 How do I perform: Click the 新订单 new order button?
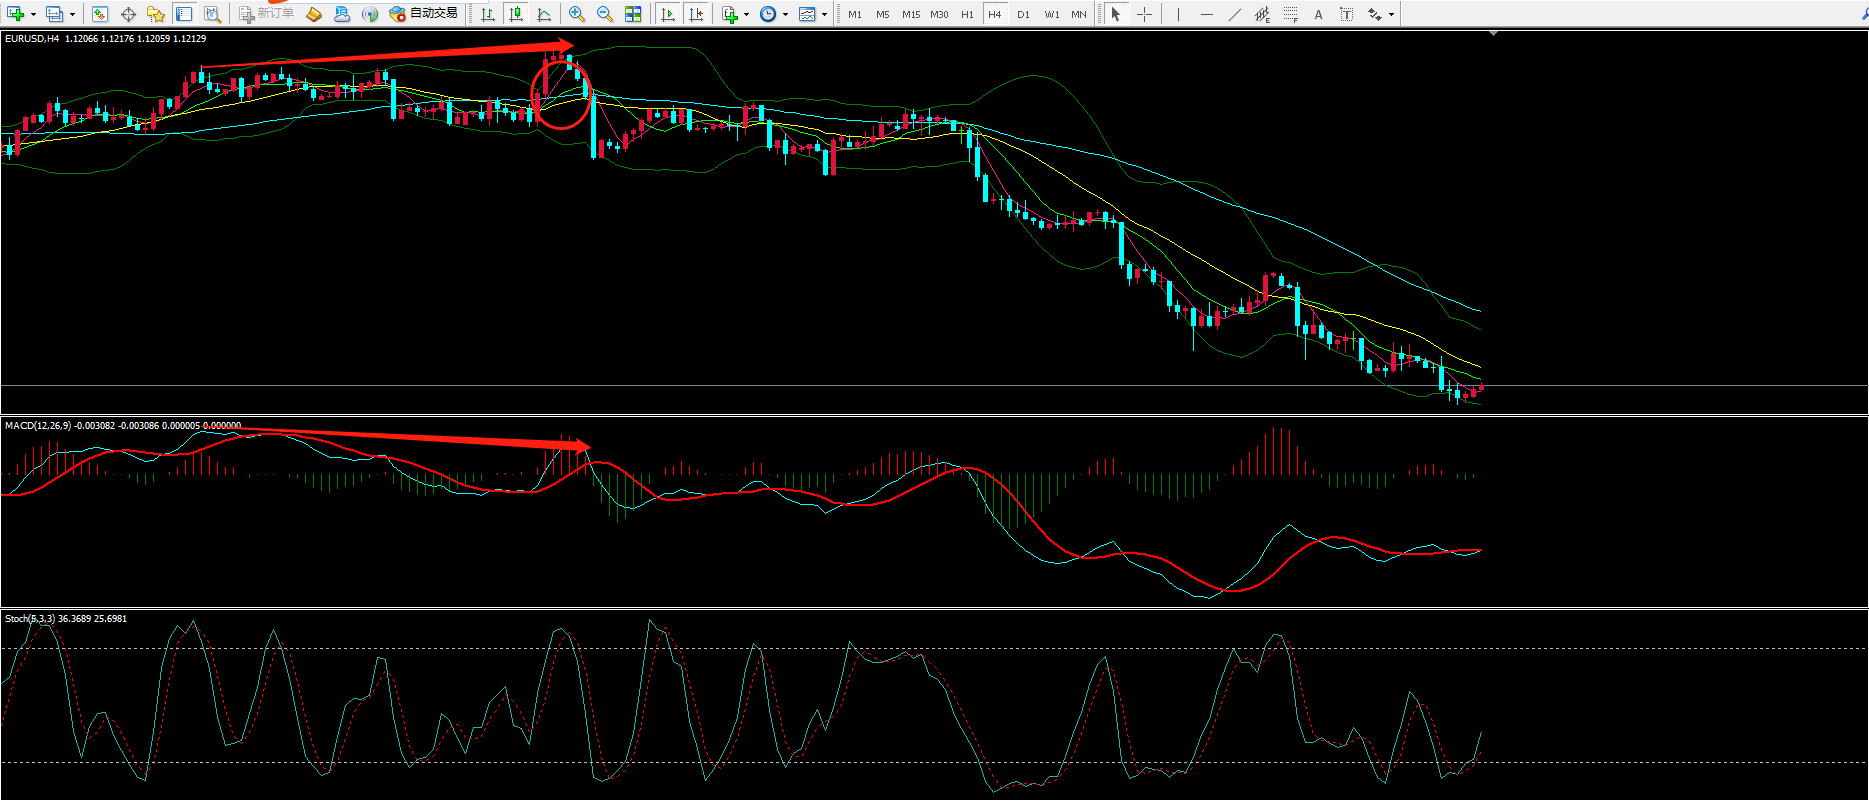(267, 14)
